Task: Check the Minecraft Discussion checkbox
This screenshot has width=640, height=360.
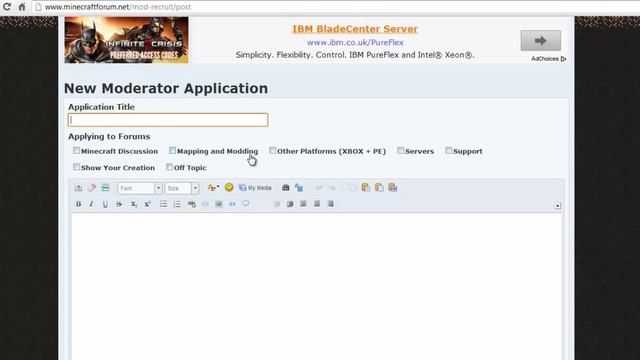Action: pos(76,151)
